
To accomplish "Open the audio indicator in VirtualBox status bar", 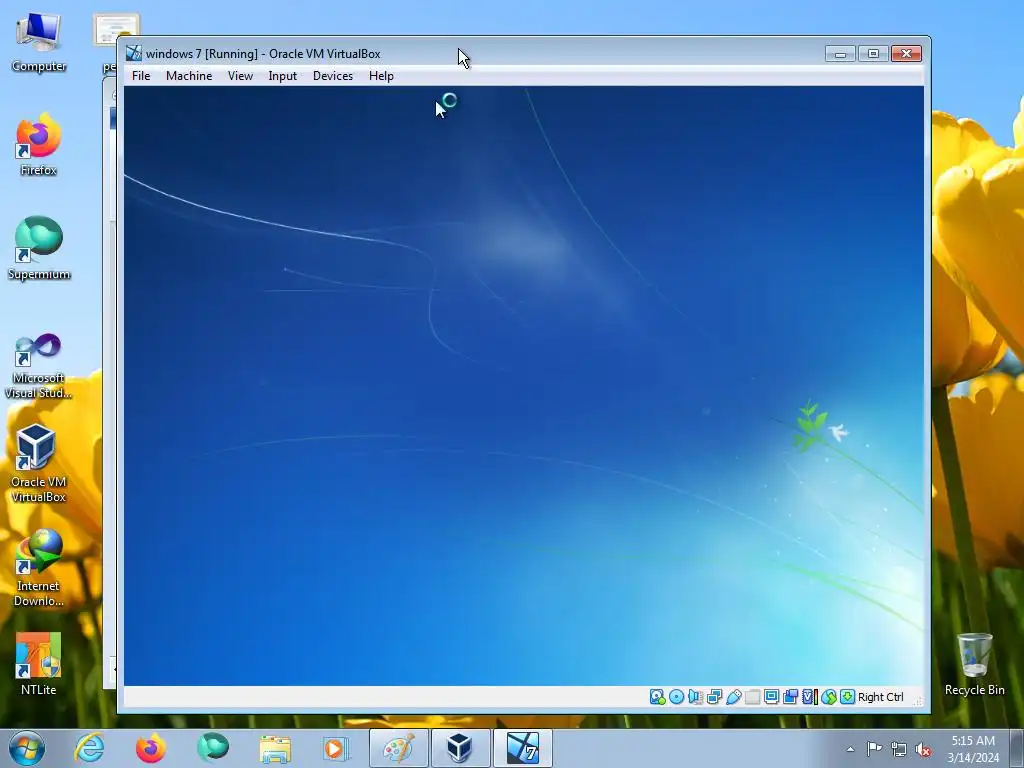I will pos(696,697).
